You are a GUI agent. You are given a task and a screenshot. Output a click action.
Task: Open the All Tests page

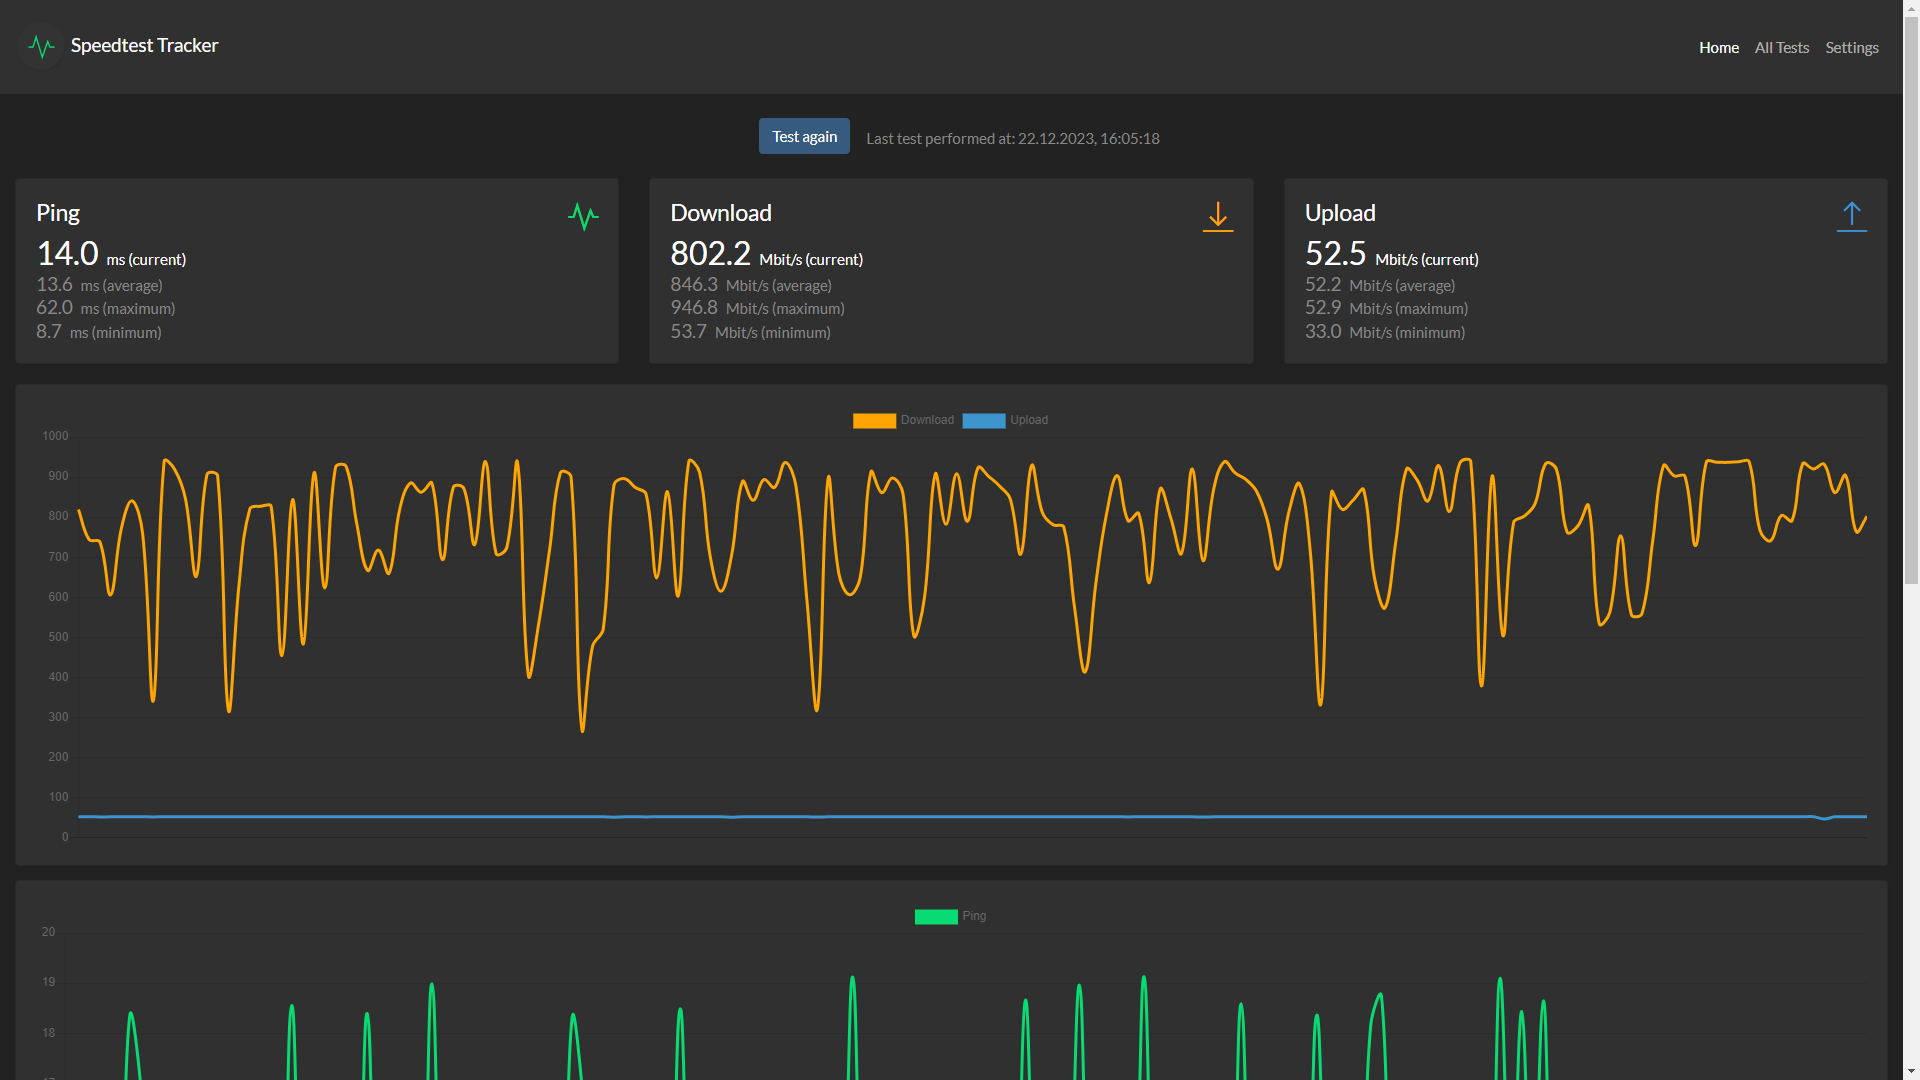click(1781, 48)
